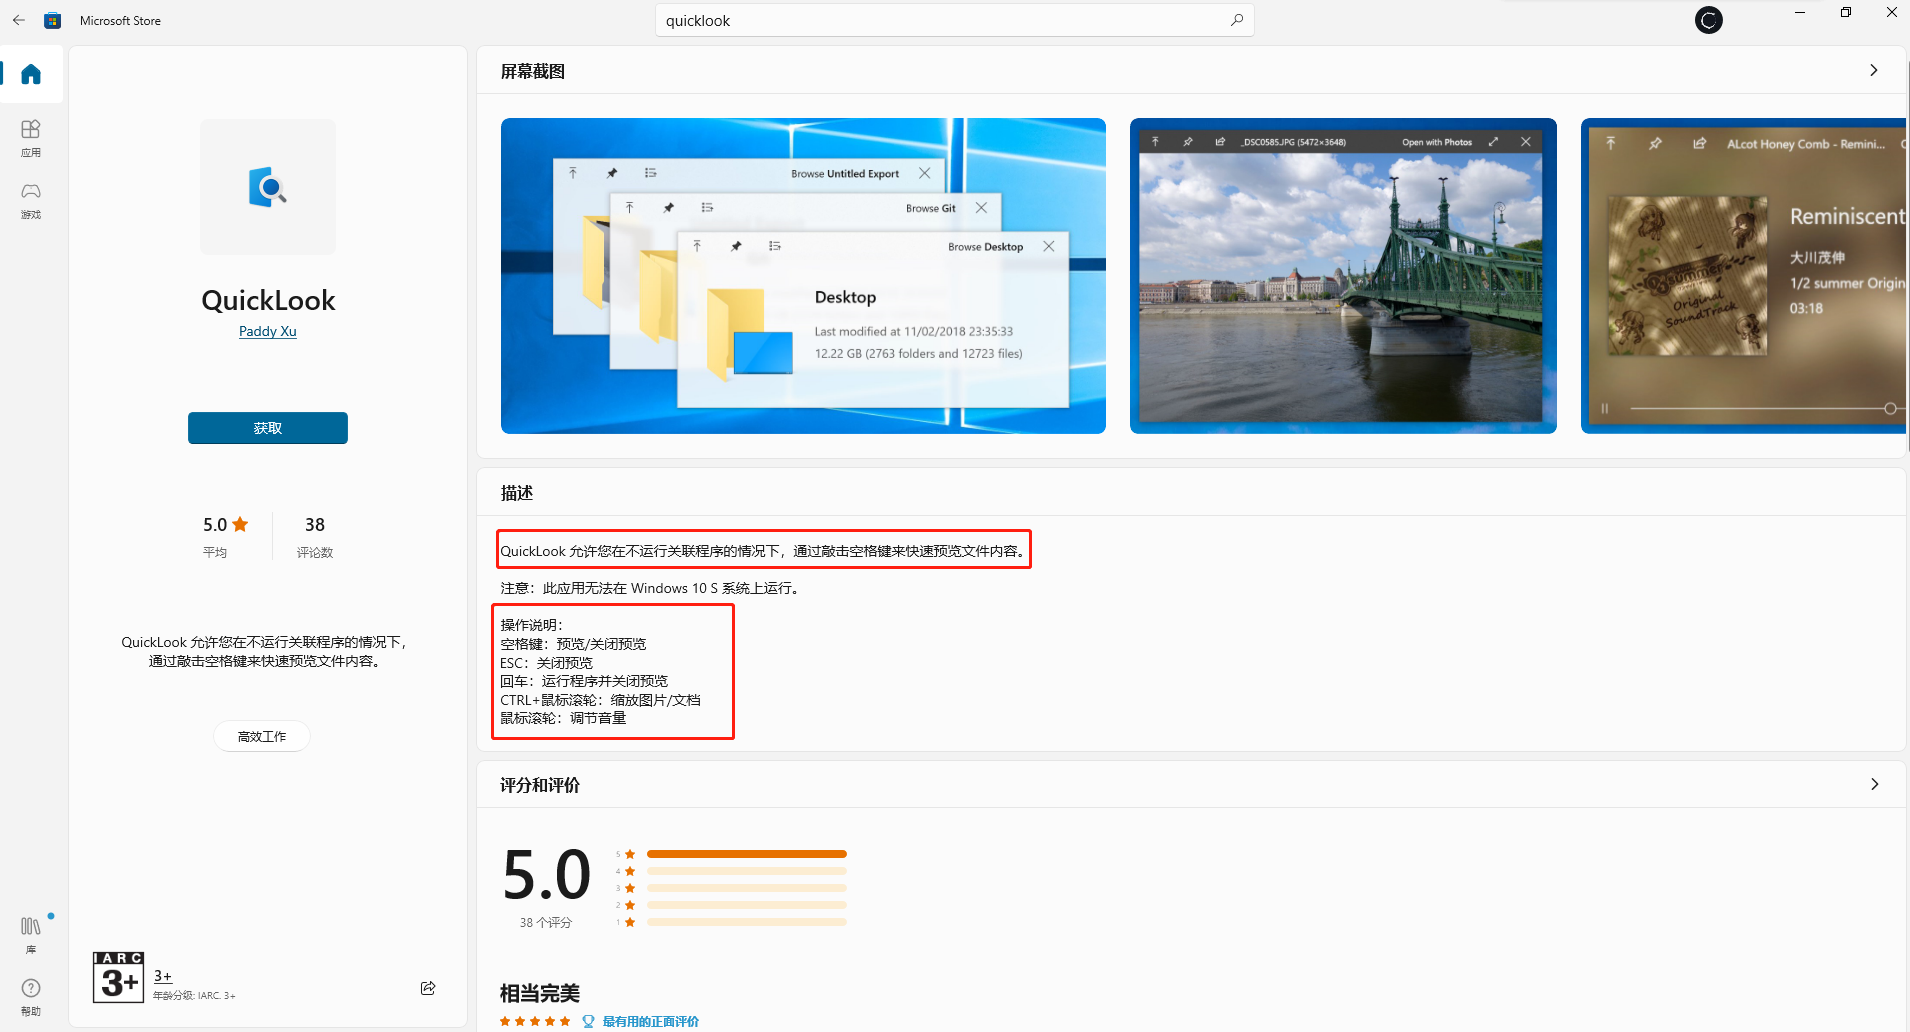The image size is (1910, 1032).
Task: Click the search magnifier icon
Action: tap(1237, 20)
